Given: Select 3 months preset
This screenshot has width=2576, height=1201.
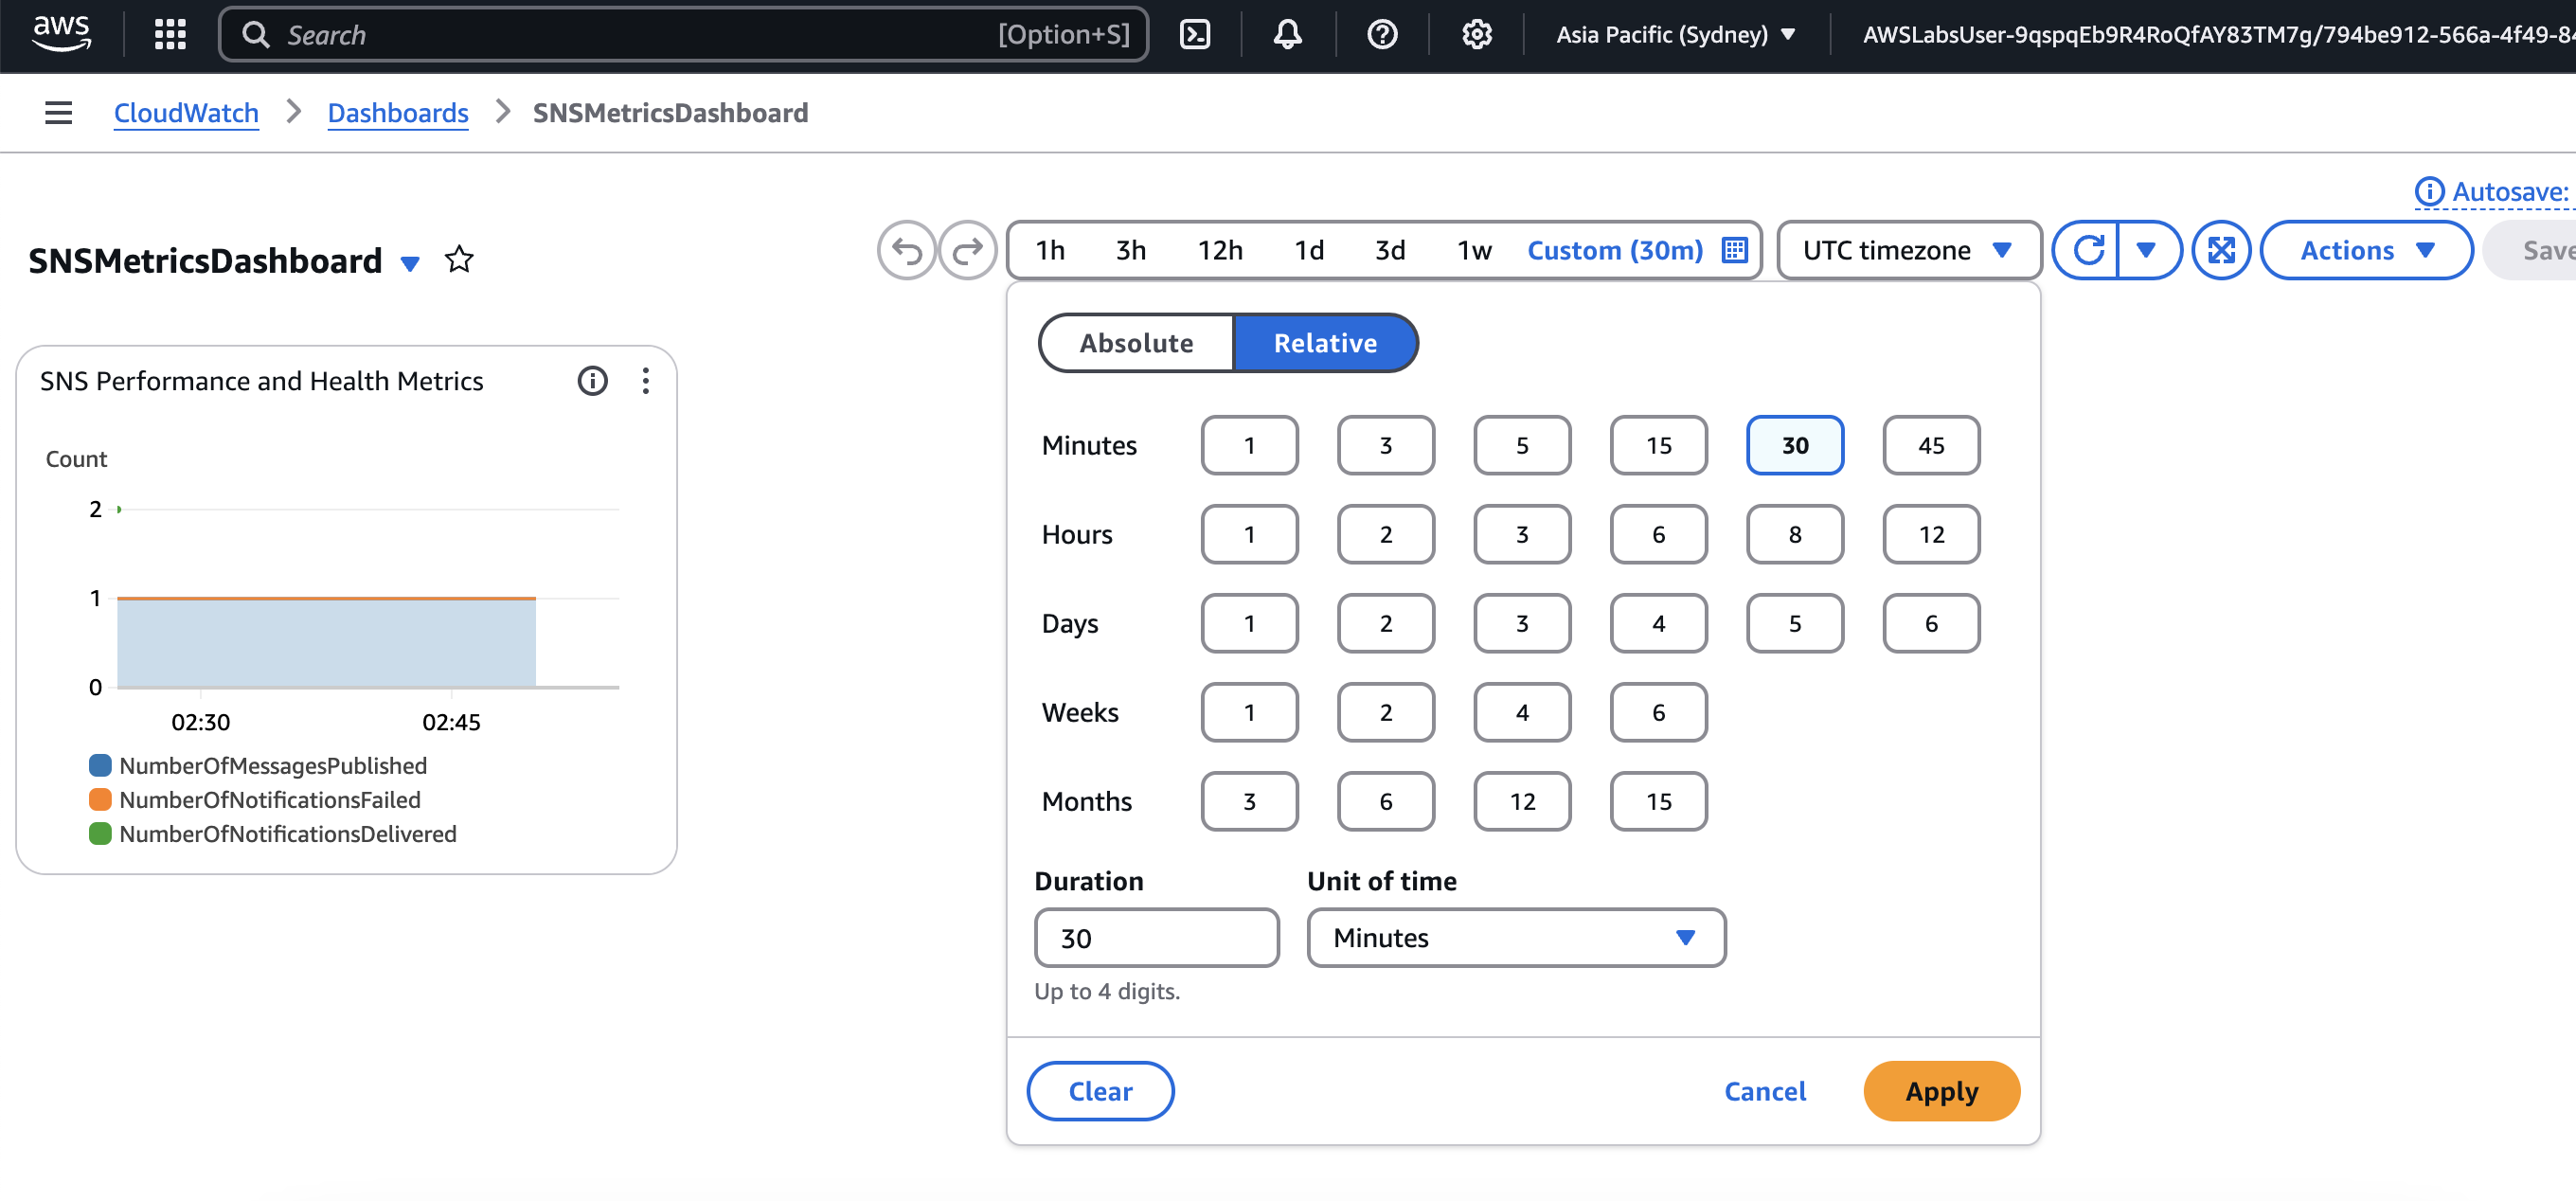Looking at the screenshot, I should (x=1249, y=801).
